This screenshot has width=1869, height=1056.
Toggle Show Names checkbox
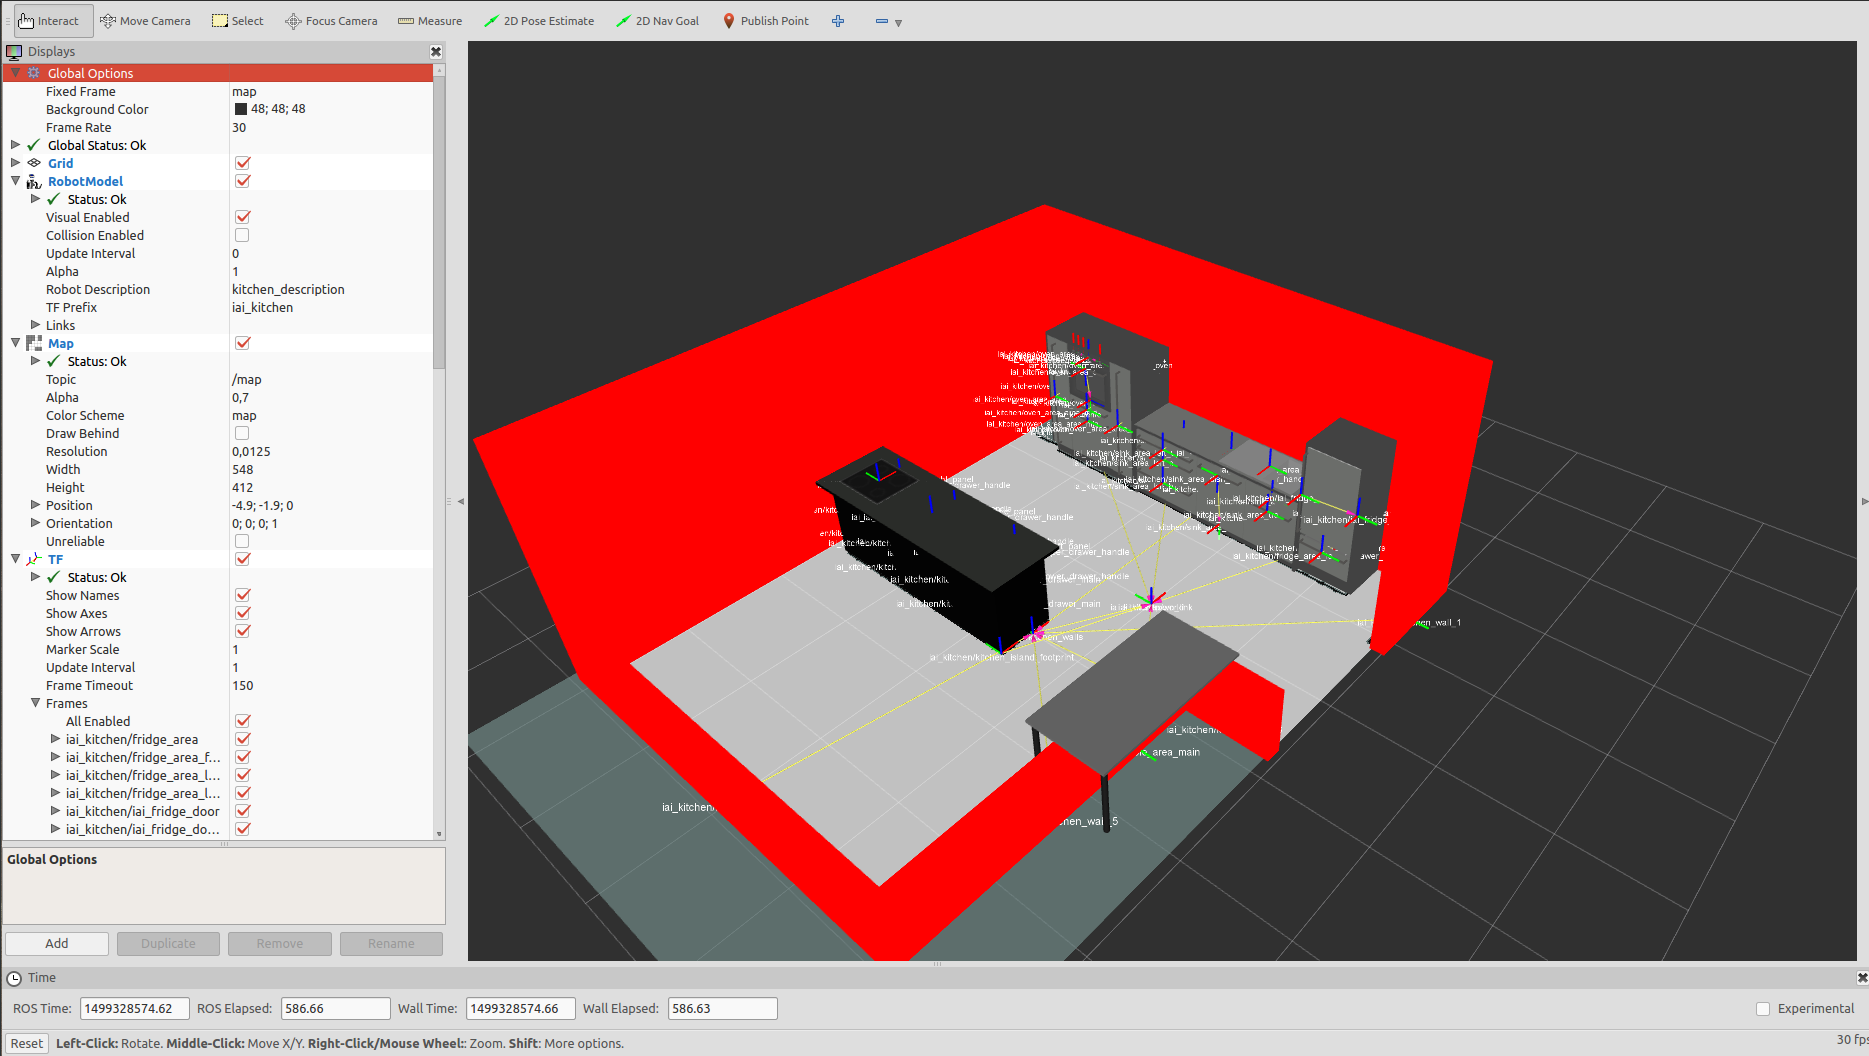tap(242, 595)
